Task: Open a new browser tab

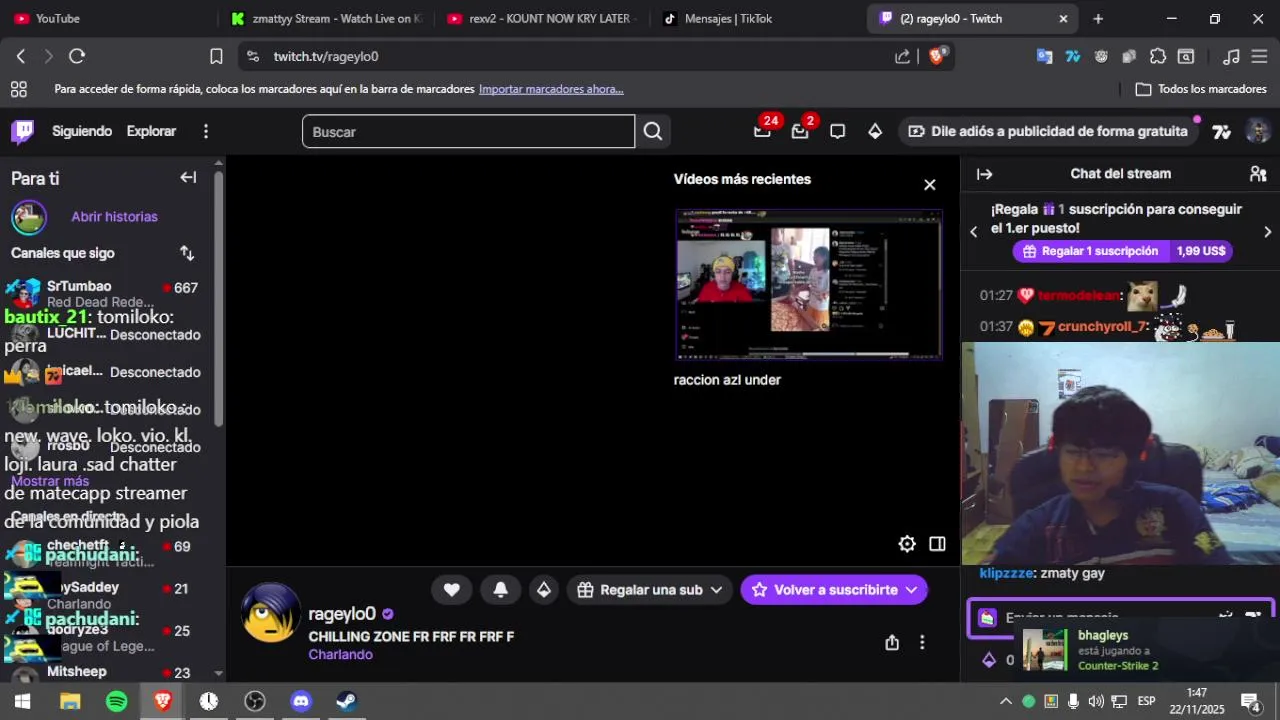Action: pos(1098,19)
